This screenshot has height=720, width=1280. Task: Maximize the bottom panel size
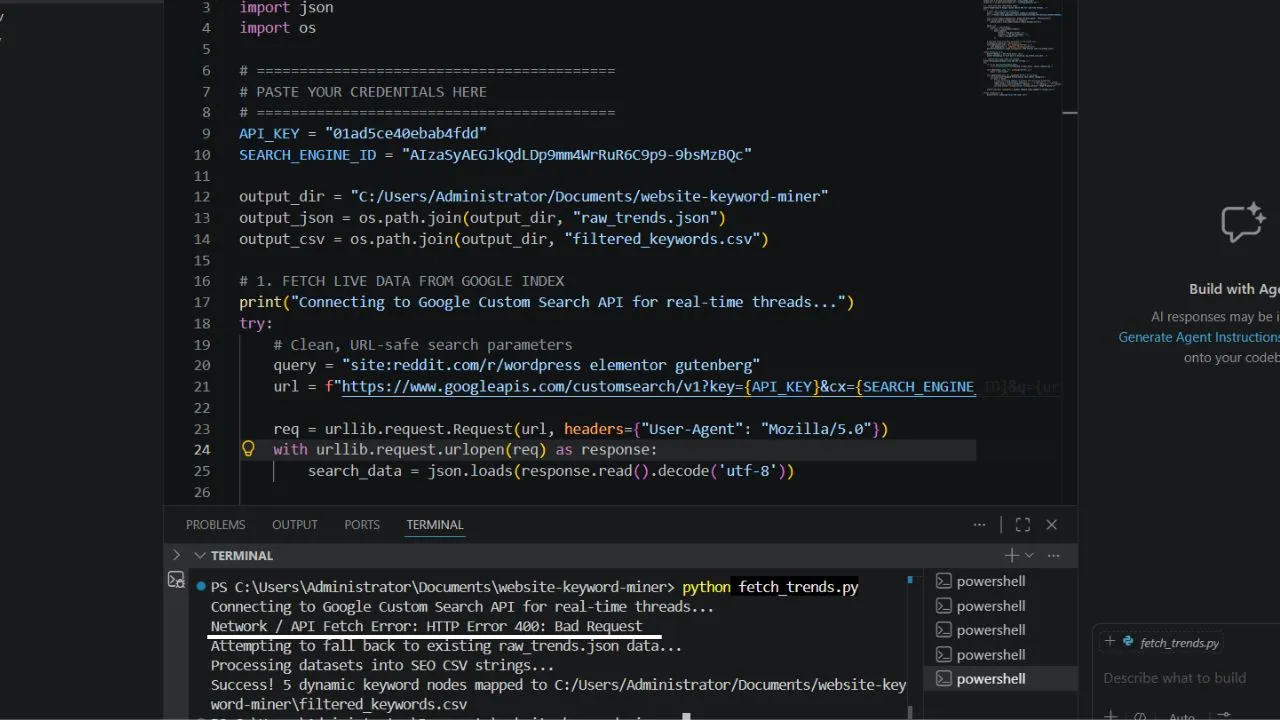tap(1022, 525)
